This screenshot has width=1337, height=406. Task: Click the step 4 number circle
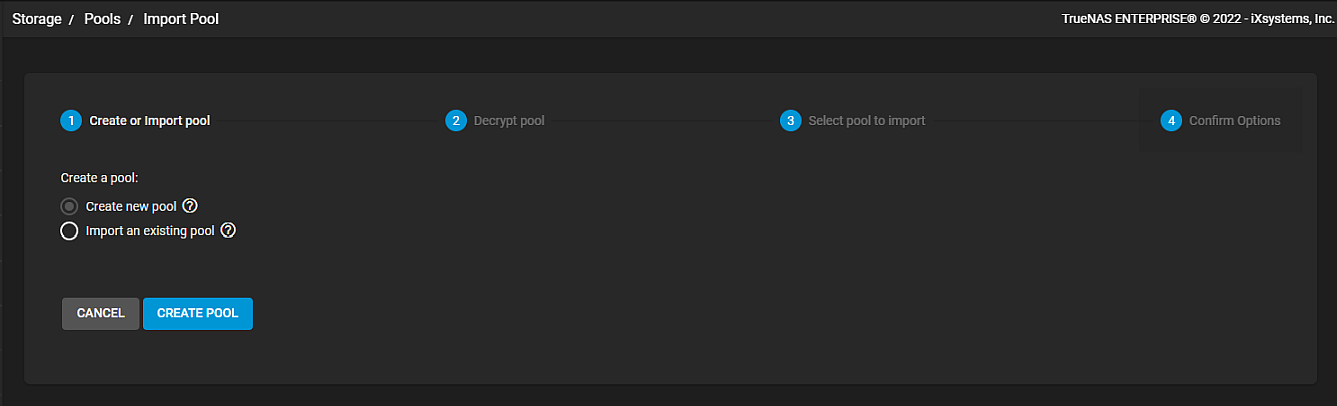[1170, 121]
